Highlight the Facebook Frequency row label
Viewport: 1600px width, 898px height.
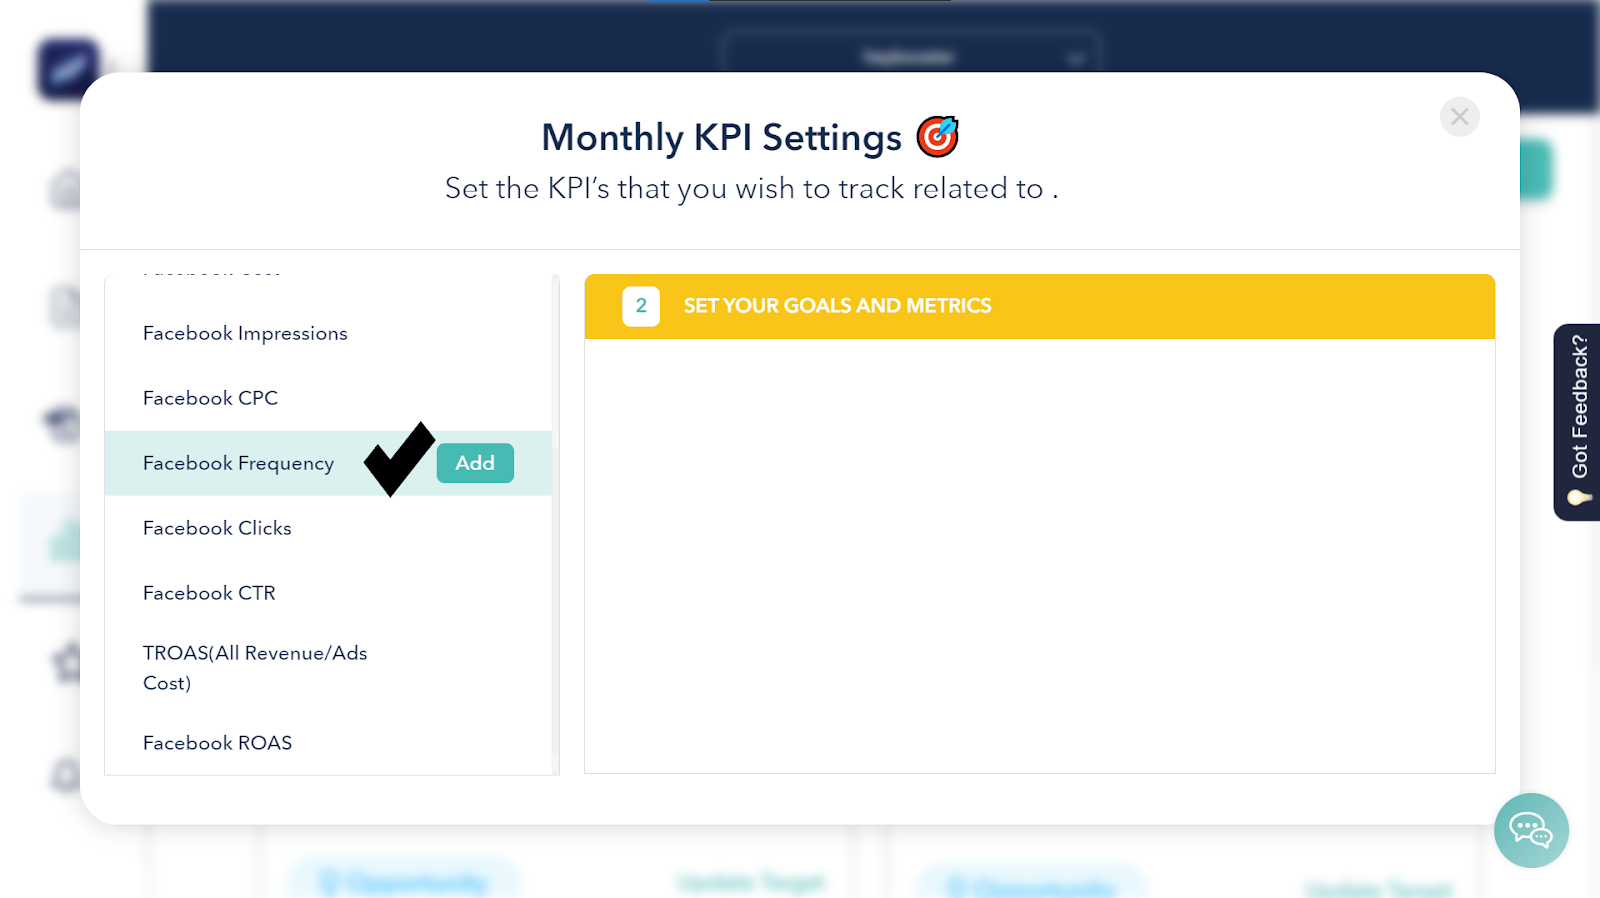[x=238, y=463]
